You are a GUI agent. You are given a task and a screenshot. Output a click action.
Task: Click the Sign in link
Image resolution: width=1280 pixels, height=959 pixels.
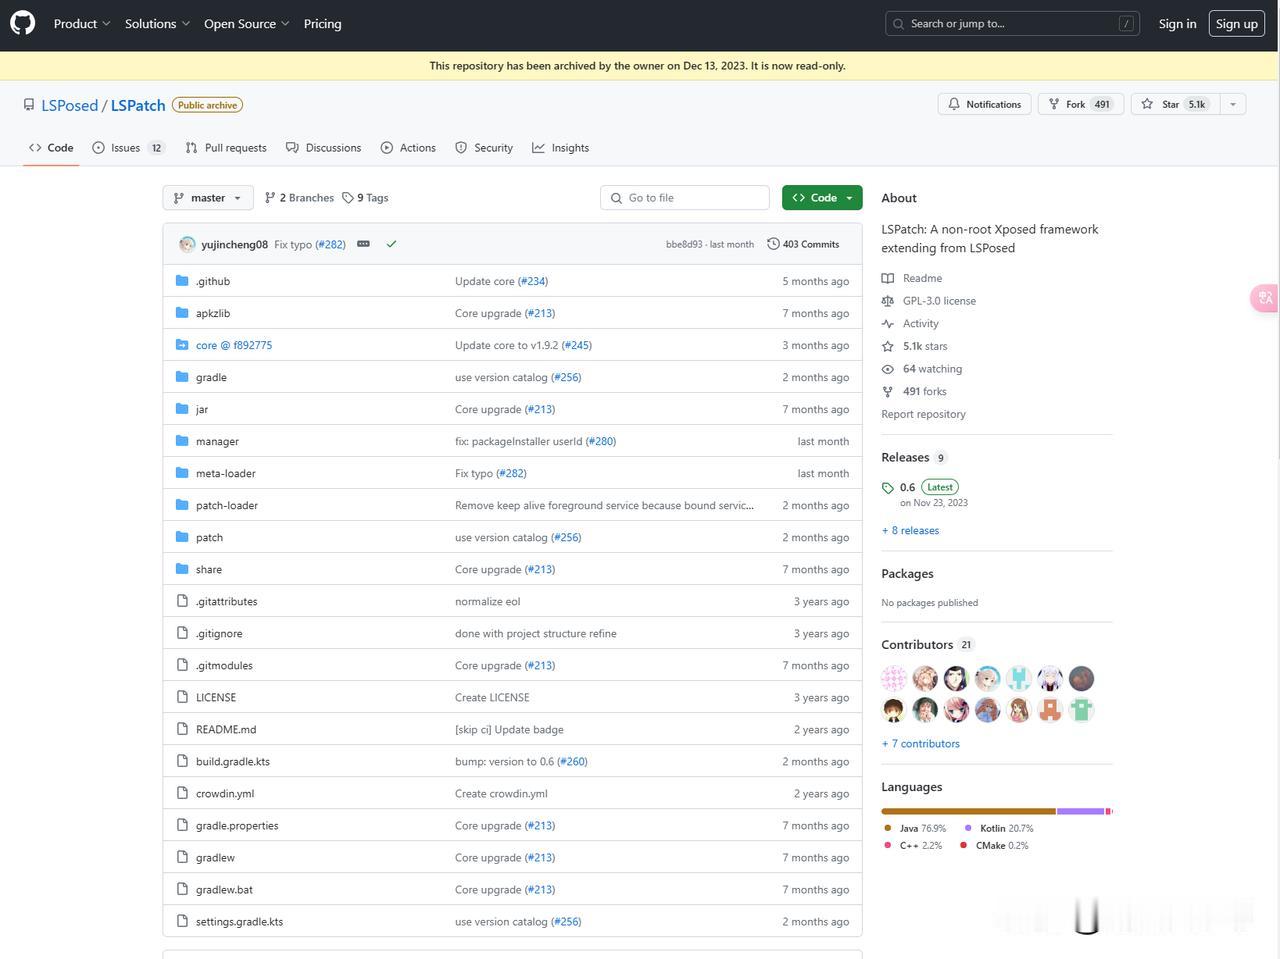point(1177,24)
